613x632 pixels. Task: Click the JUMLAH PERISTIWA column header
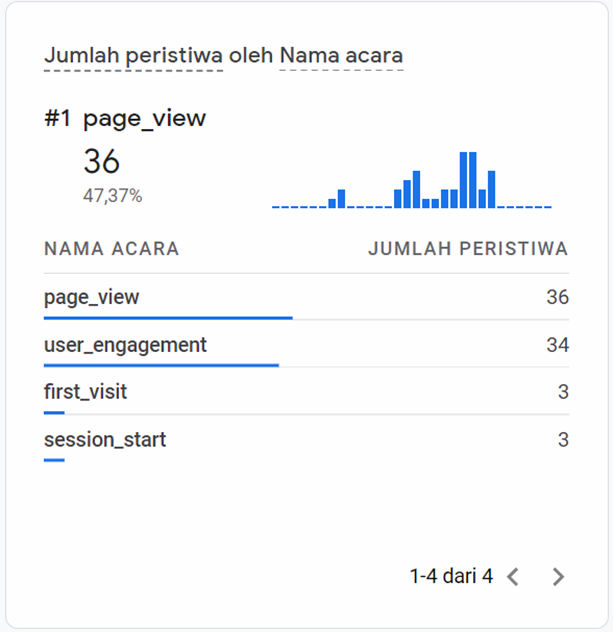pos(468,249)
